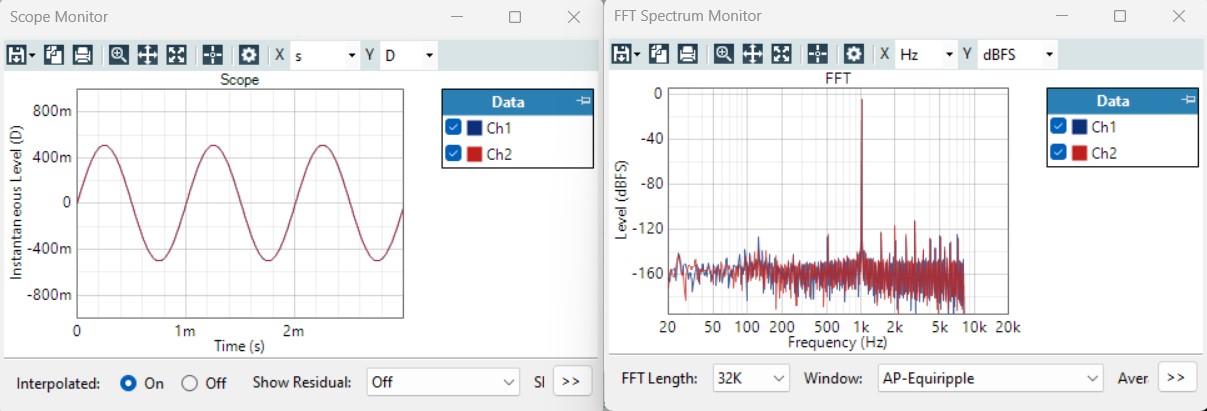Screen dimensions: 1207x411
Task: Select the pan arrows tool in Scope Monitor
Action: click(x=148, y=55)
